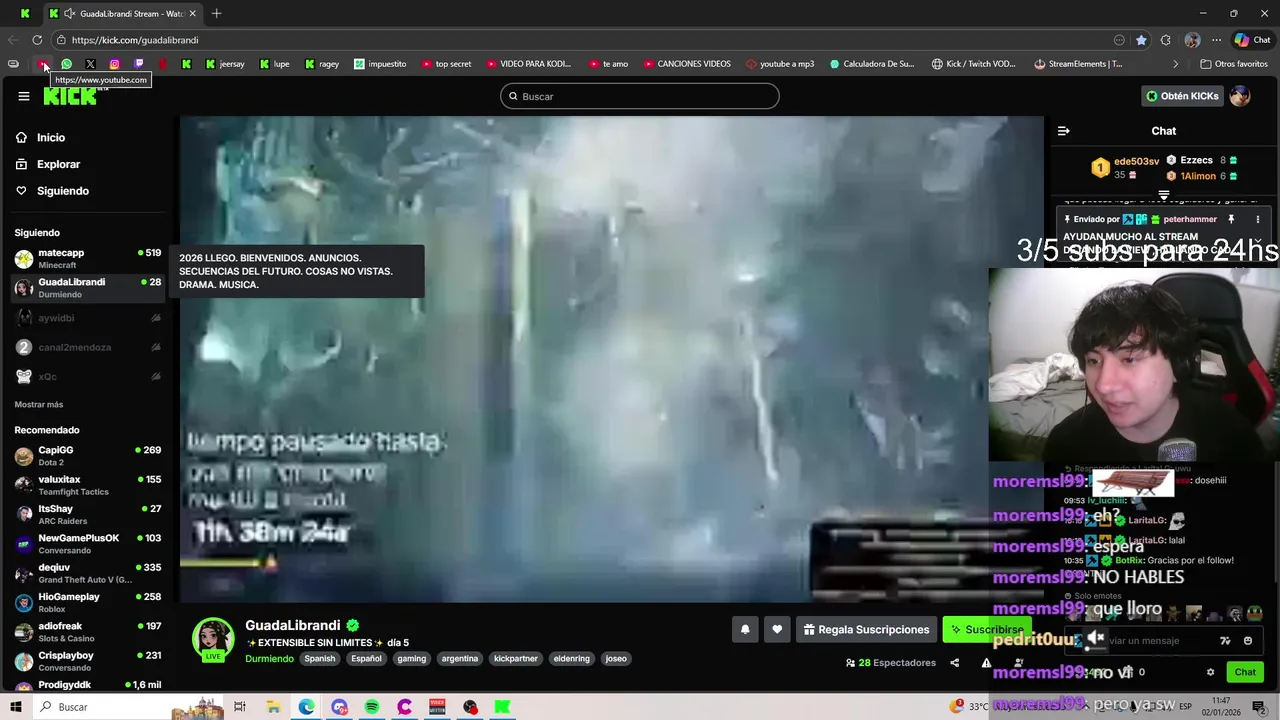Open recommended channel NewGamePlusOK
Image resolution: width=1280 pixels, height=720 pixels.
point(88,544)
